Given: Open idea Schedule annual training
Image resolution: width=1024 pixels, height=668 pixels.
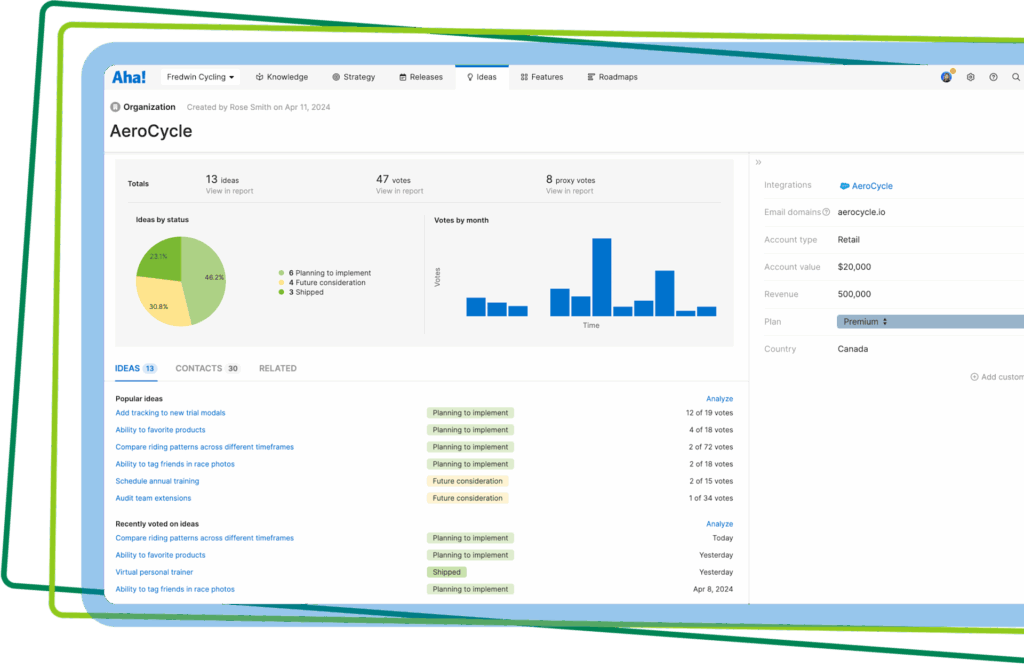Looking at the screenshot, I should (x=157, y=481).
